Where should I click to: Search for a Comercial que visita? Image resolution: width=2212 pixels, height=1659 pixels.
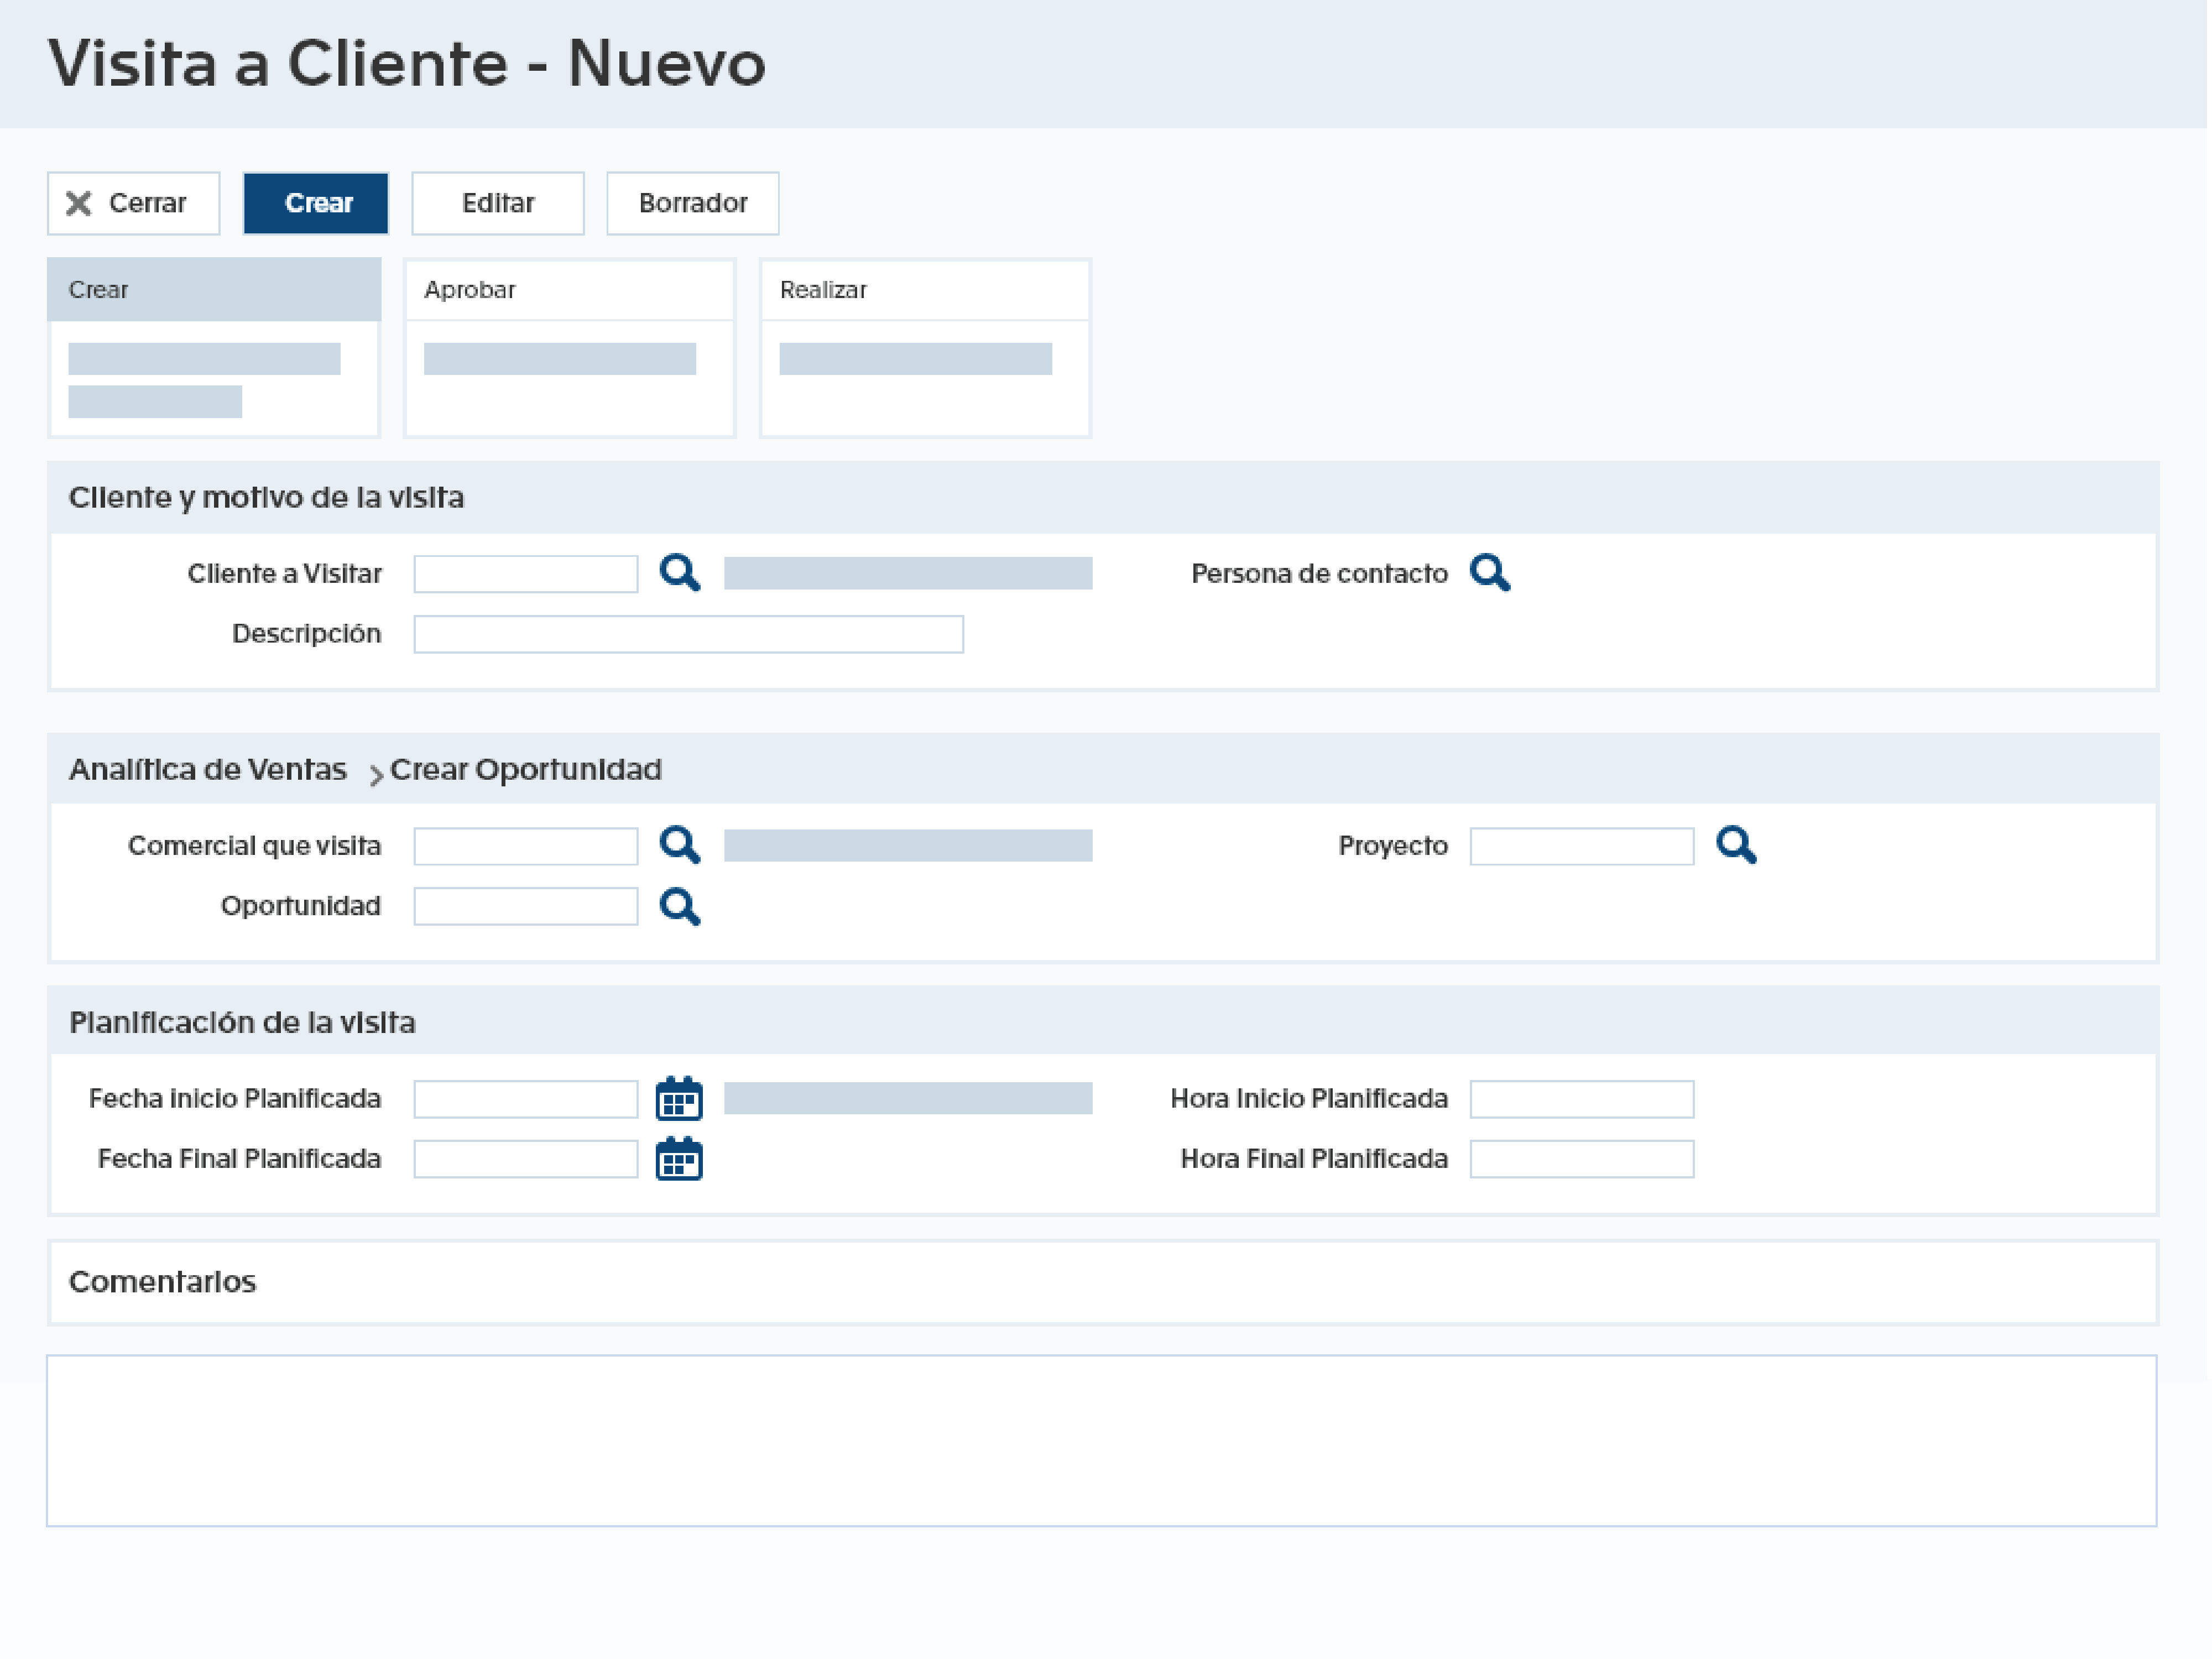tap(680, 845)
